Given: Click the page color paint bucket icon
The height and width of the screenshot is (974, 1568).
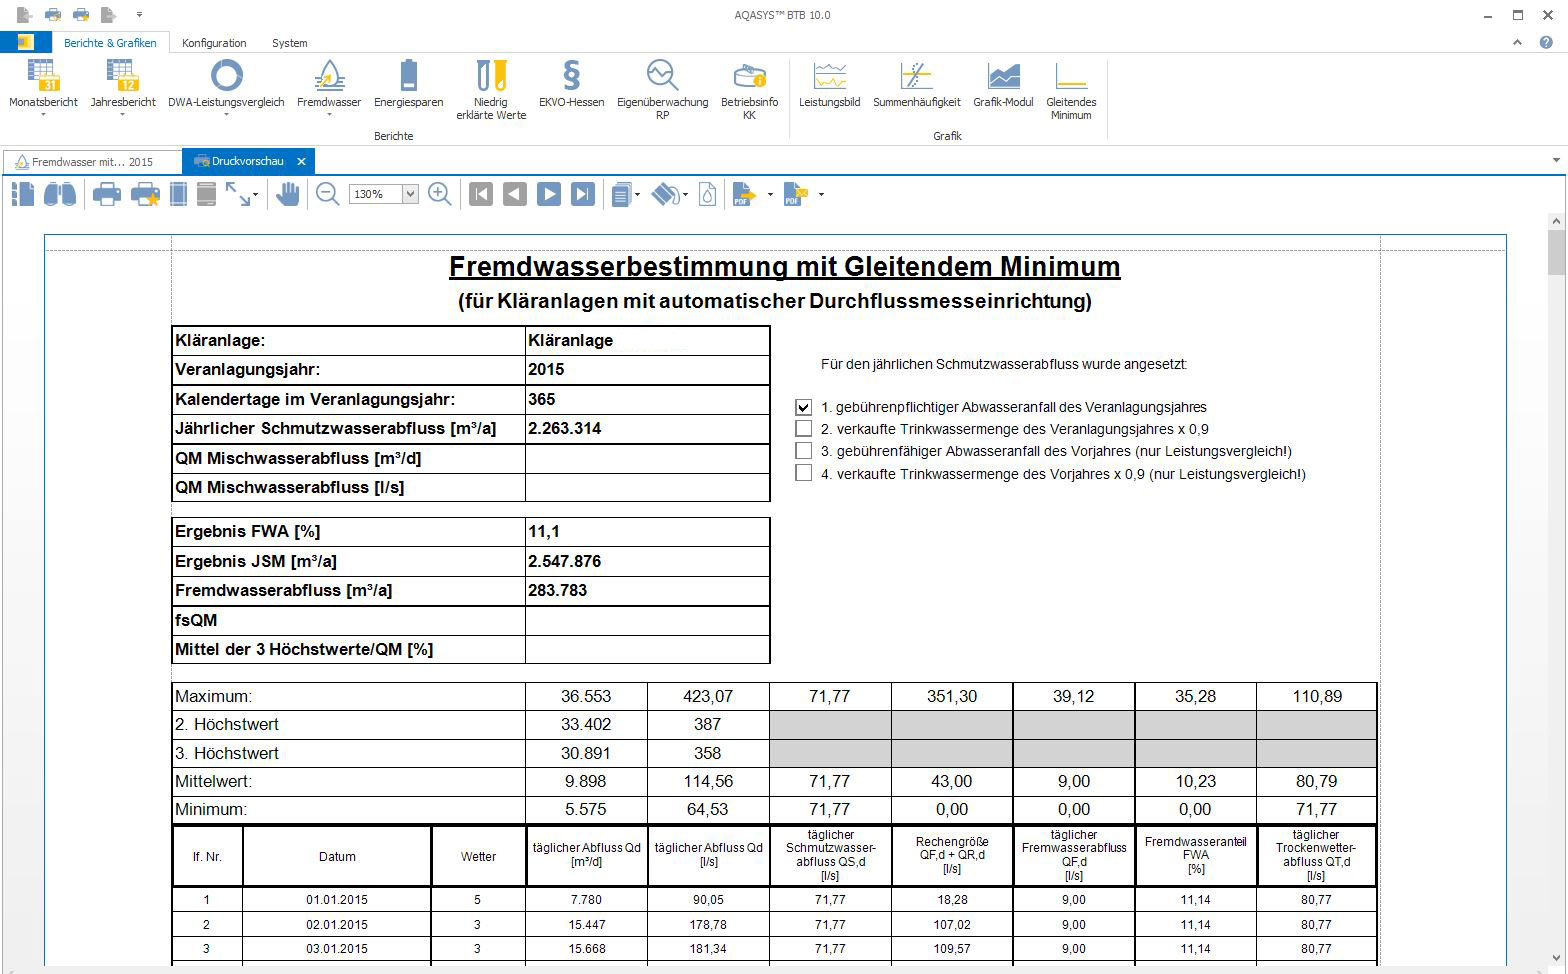Looking at the screenshot, I should click(x=666, y=194).
